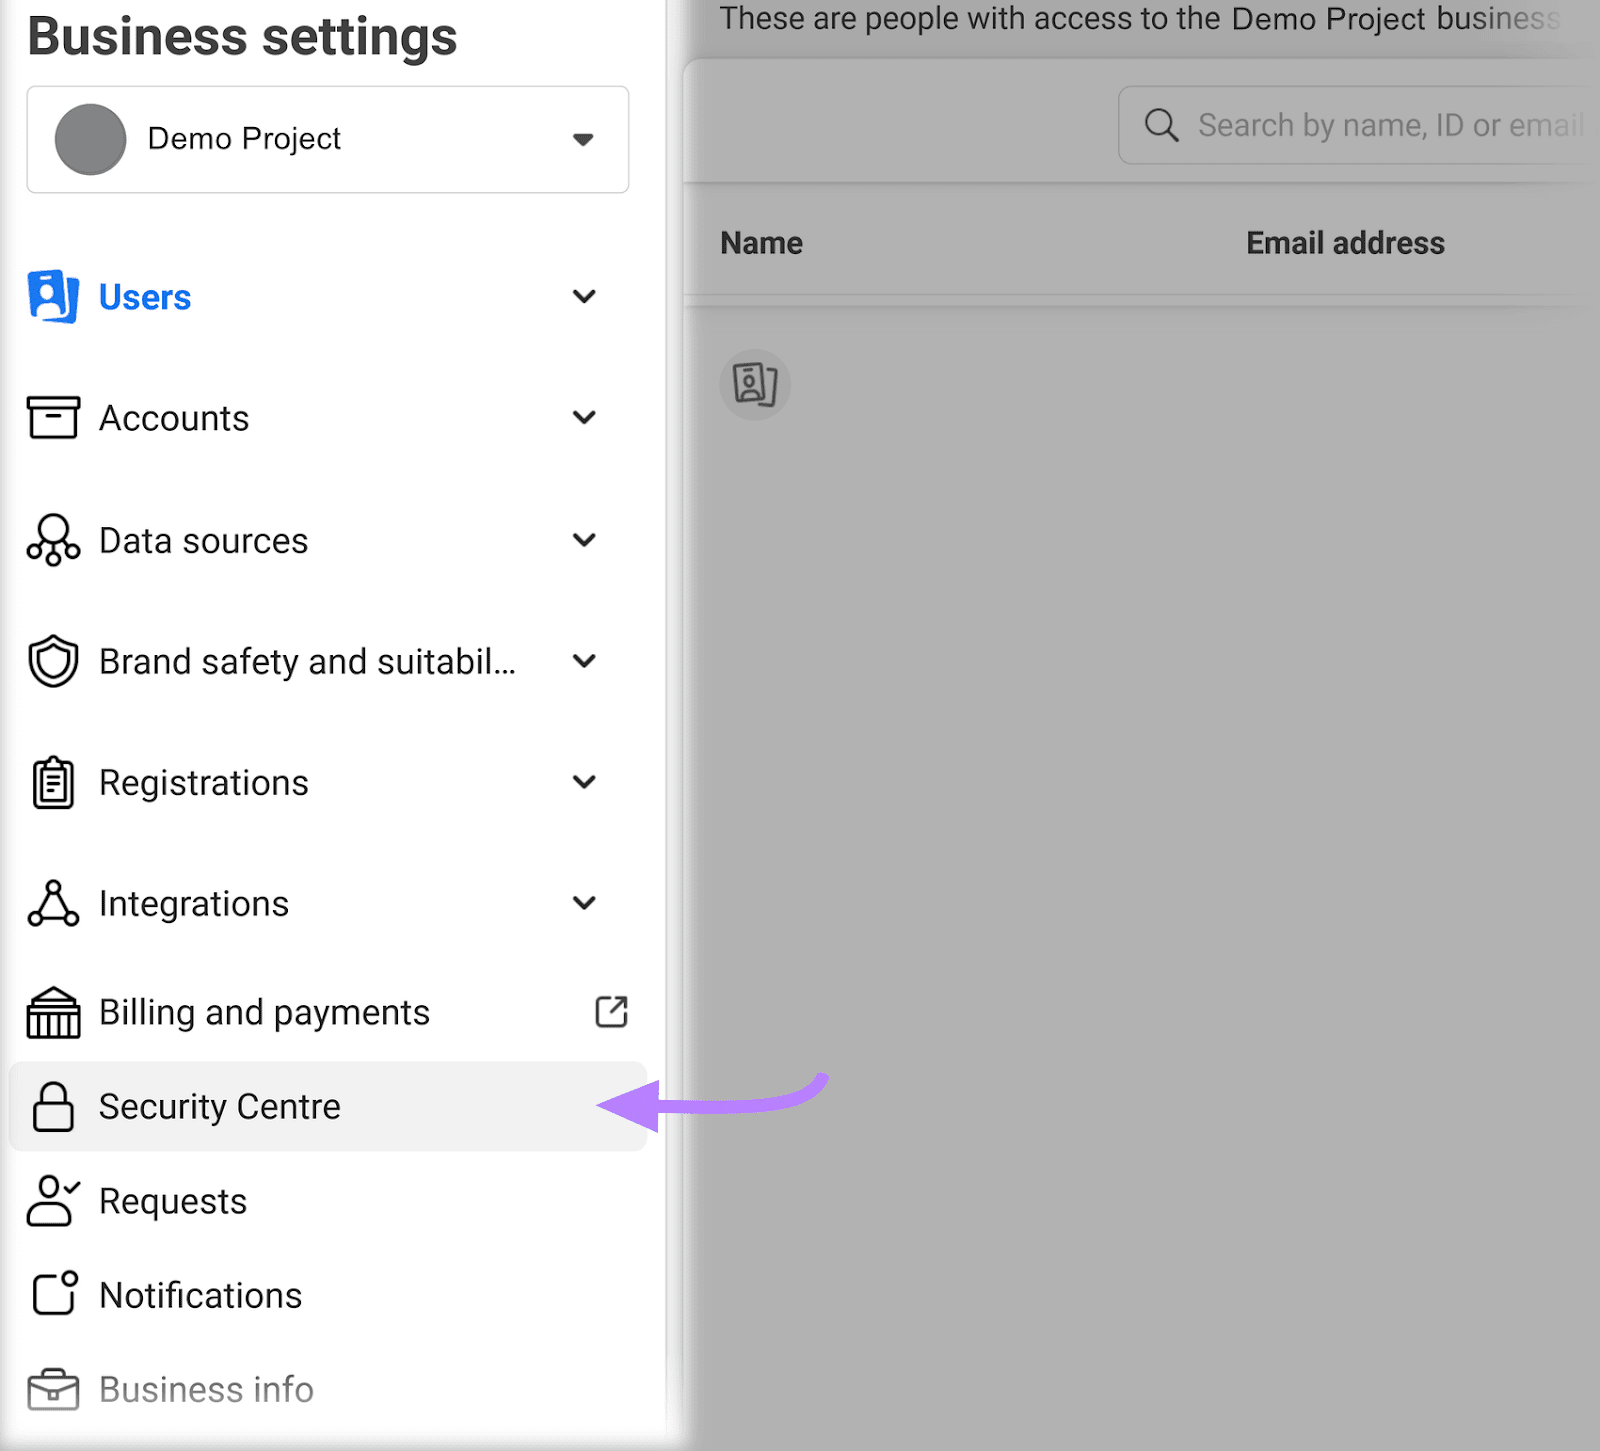Click the user avatar under Name column
Image resolution: width=1600 pixels, height=1451 pixels.
[x=755, y=385]
